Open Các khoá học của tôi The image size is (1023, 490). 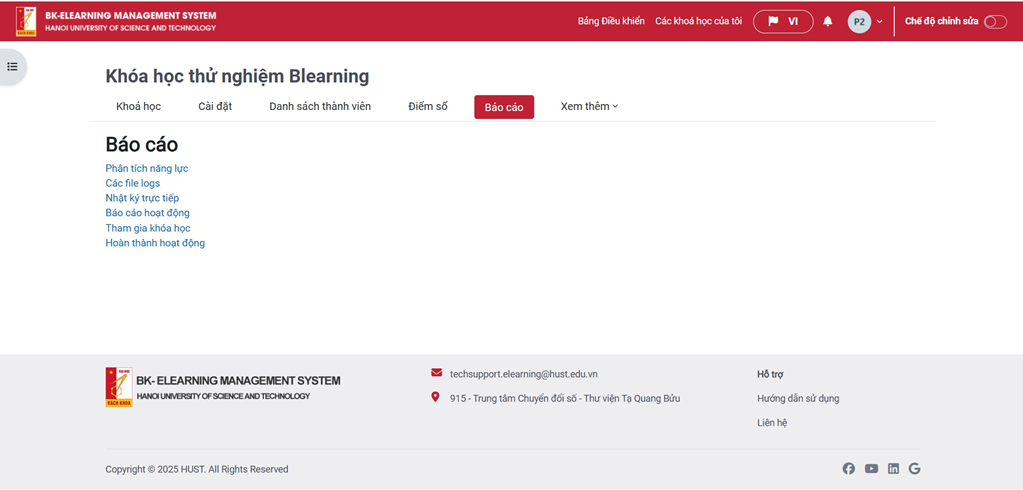tap(698, 21)
